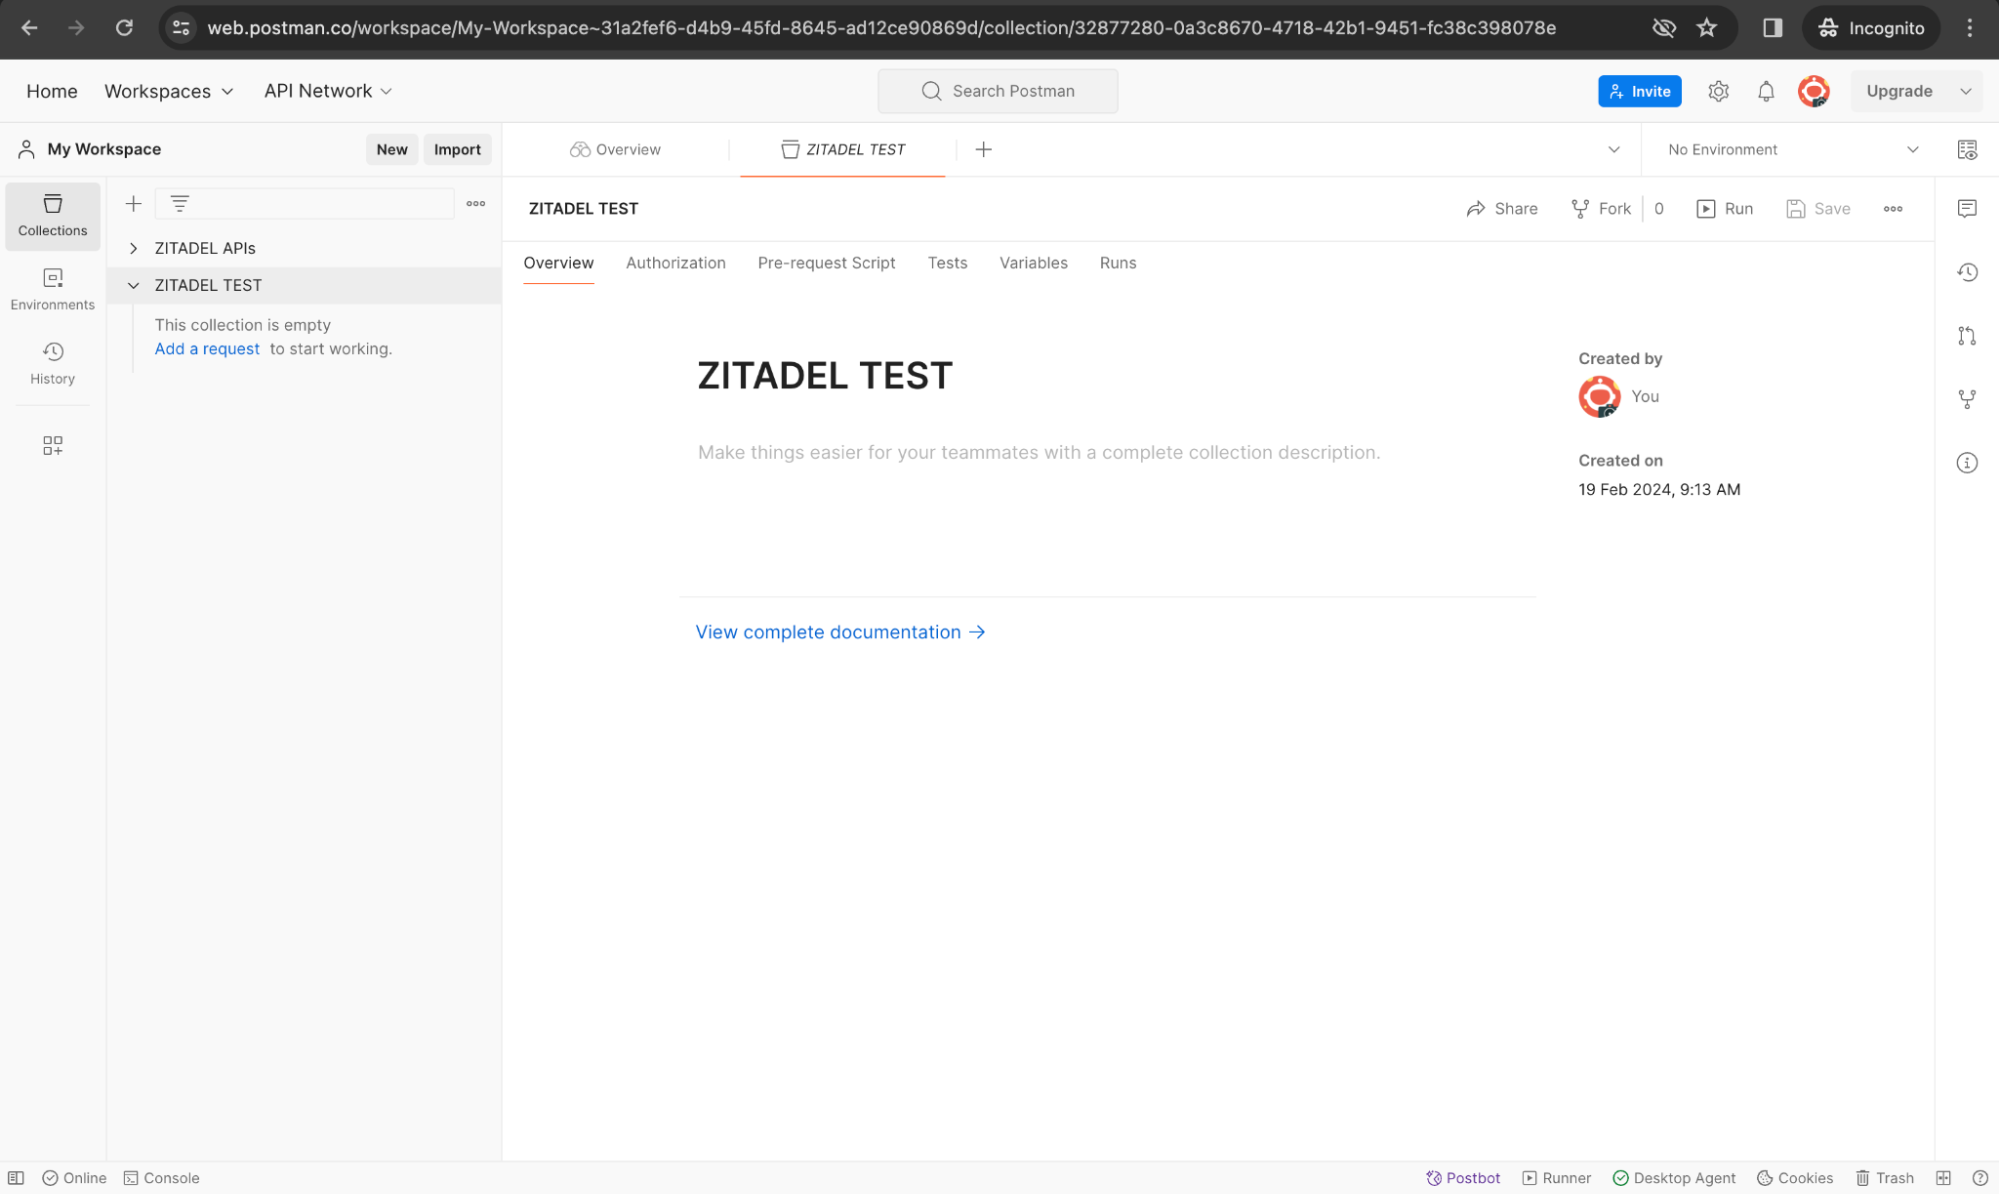Image resolution: width=1999 pixels, height=1194 pixels.
Task: Open Postbot in the status bar
Action: tap(1463, 1178)
